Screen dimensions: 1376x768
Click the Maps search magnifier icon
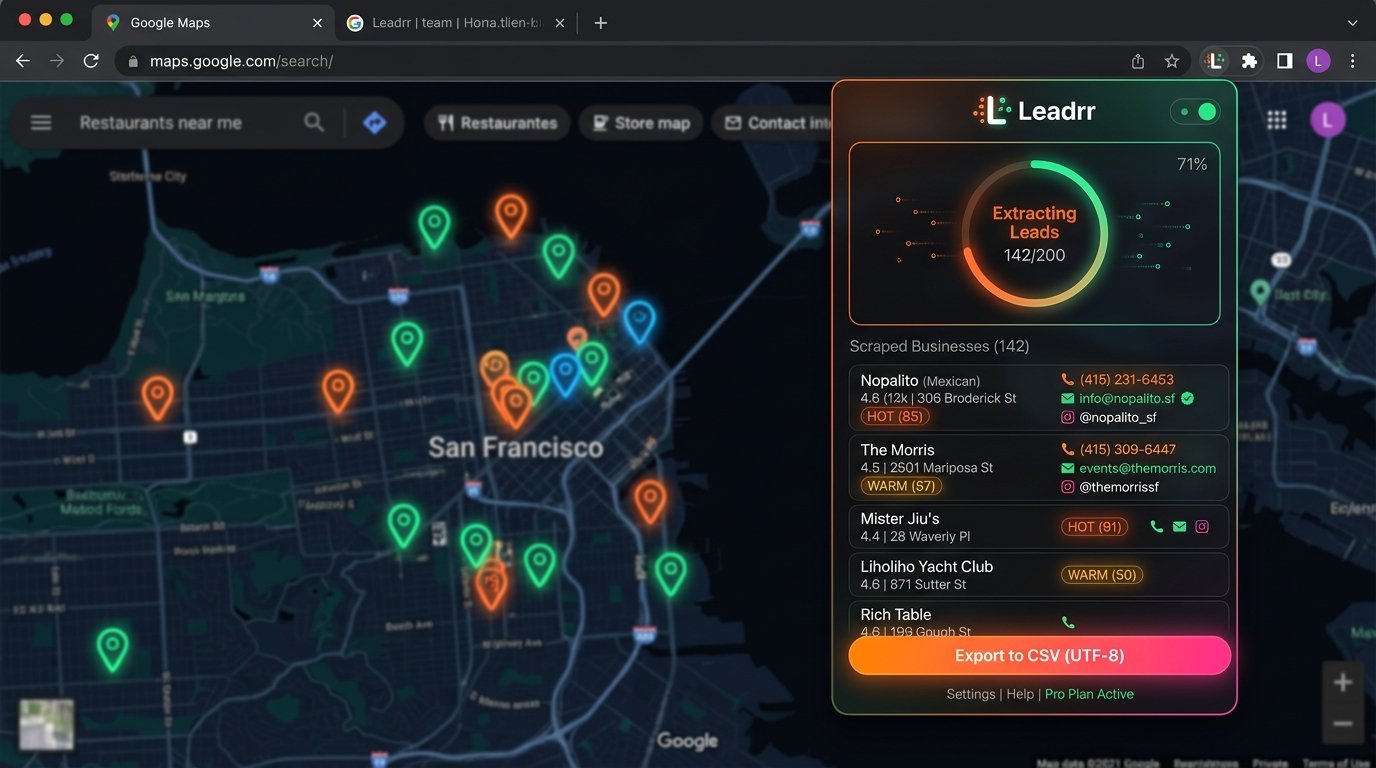click(314, 122)
